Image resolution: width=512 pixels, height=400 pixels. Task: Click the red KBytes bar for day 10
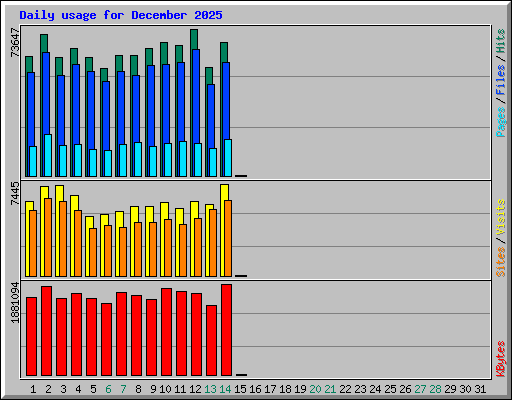pyautogui.click(x=166, y=332)
